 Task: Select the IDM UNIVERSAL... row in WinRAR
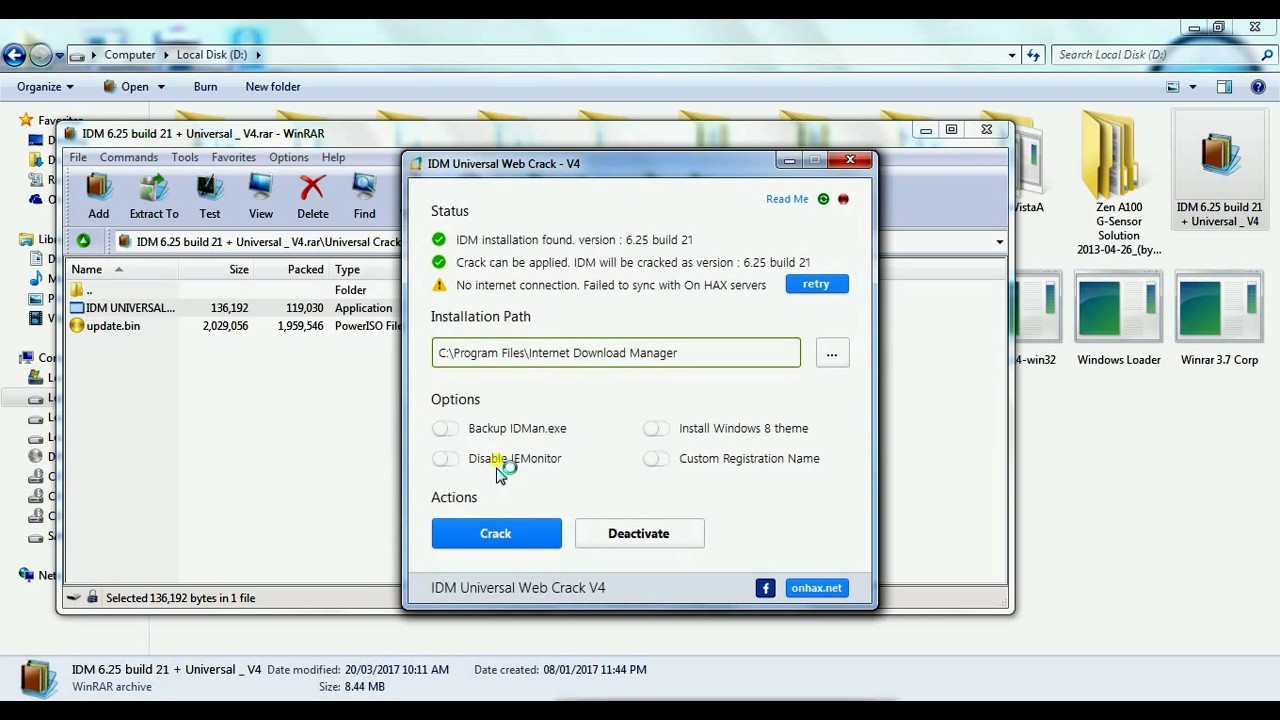pyautogui.click(x=232, y=308)
